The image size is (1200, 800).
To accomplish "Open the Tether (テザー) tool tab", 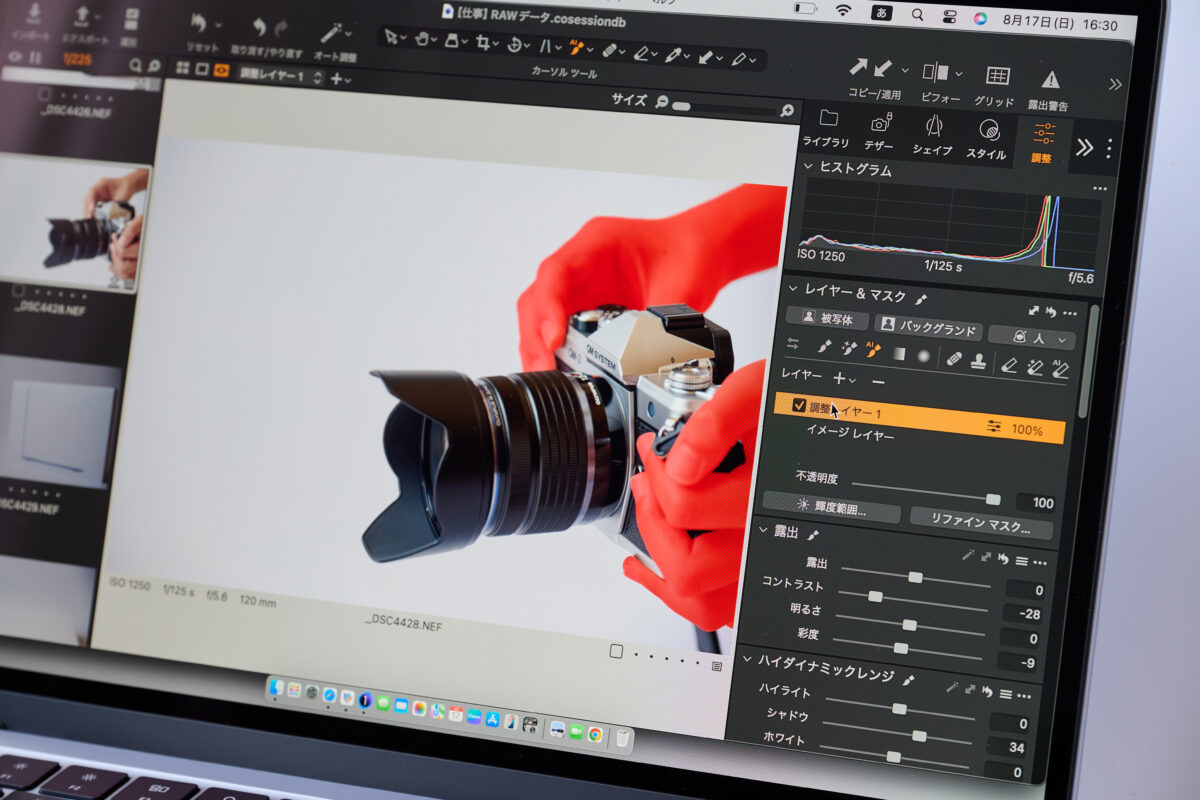I will click(x=879, y=132).
